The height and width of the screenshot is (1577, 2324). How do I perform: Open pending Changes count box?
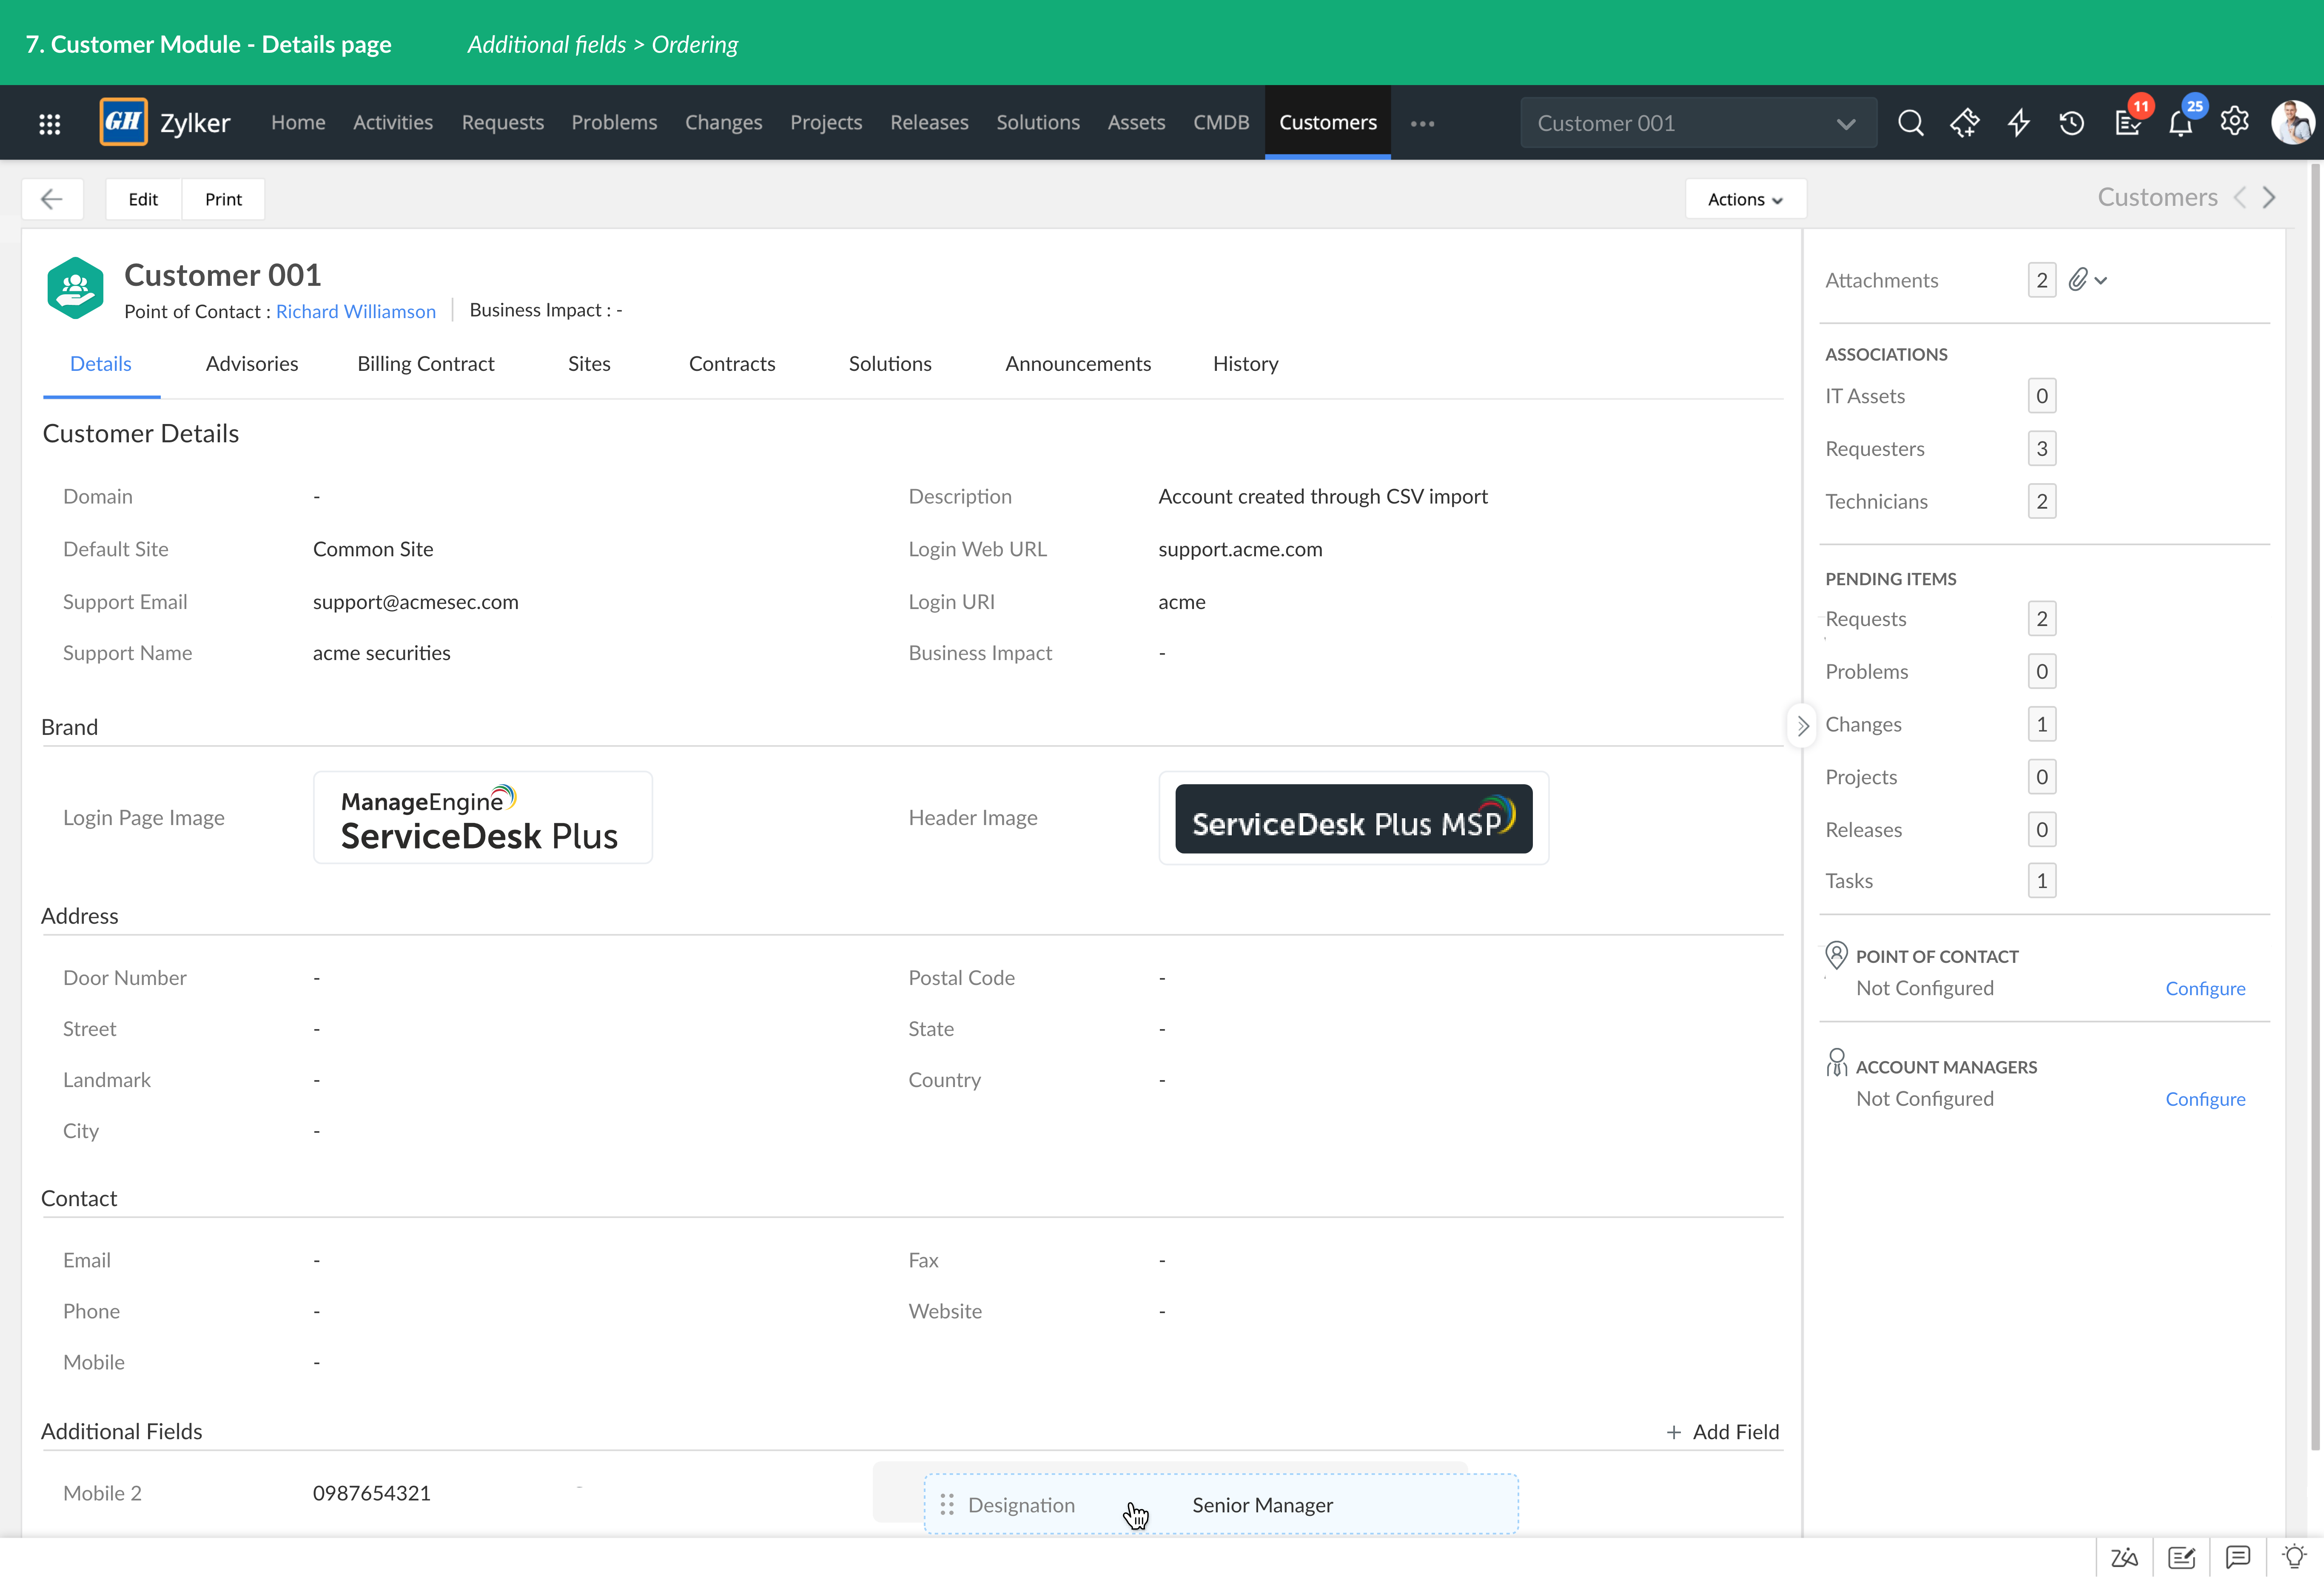pyautogui.click(x=2041, y=724)
